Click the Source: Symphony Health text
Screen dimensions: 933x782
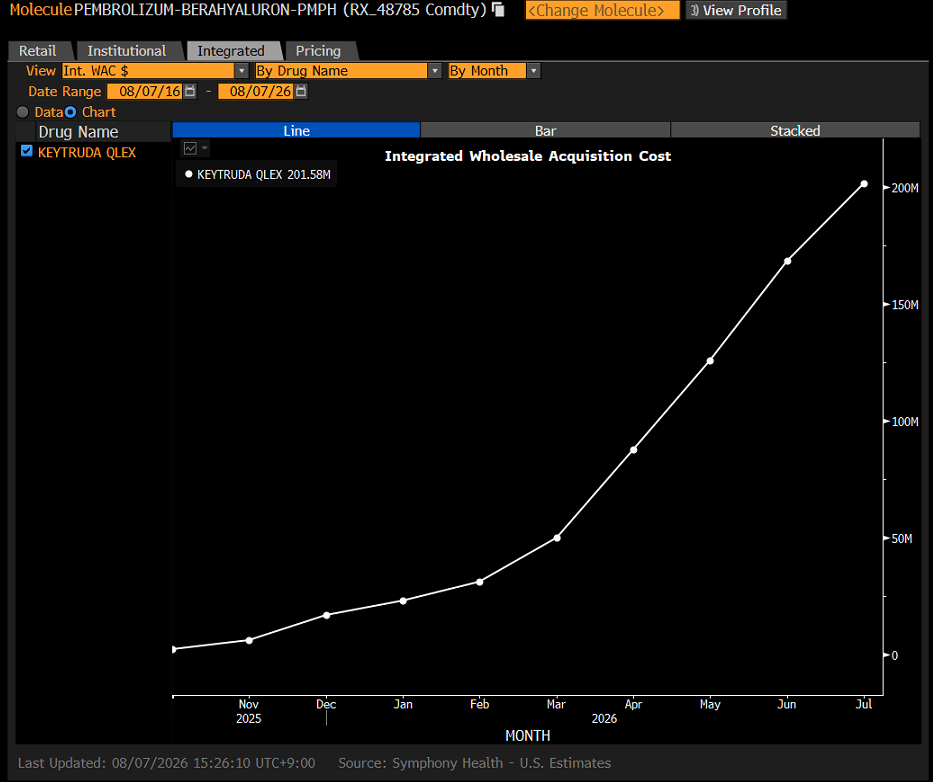pos(474,763)
